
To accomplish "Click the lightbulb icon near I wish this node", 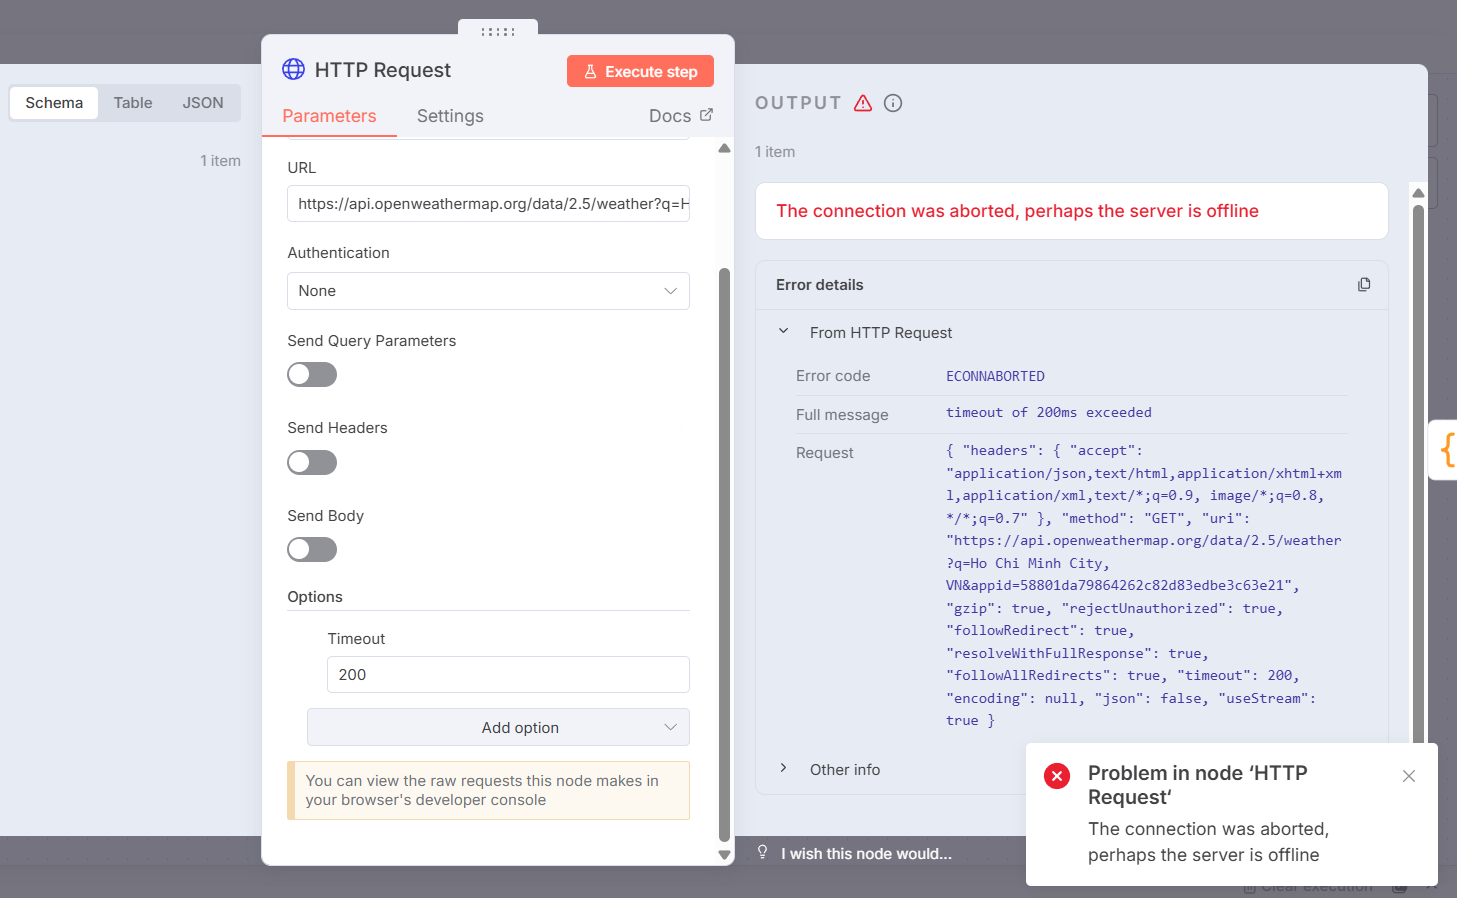I will pyautogui.click(x=763, y=852).
